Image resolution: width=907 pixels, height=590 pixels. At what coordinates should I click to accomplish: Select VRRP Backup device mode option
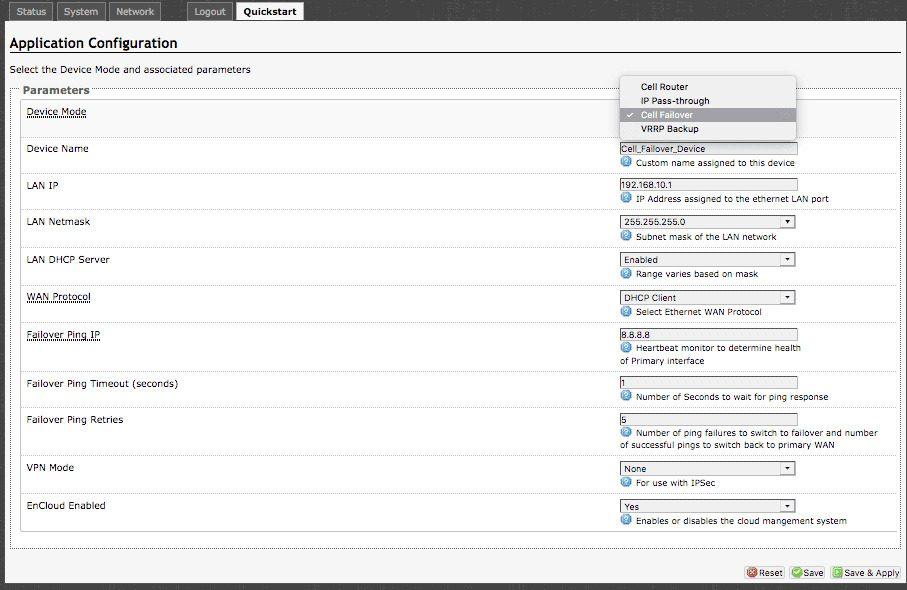669,129
